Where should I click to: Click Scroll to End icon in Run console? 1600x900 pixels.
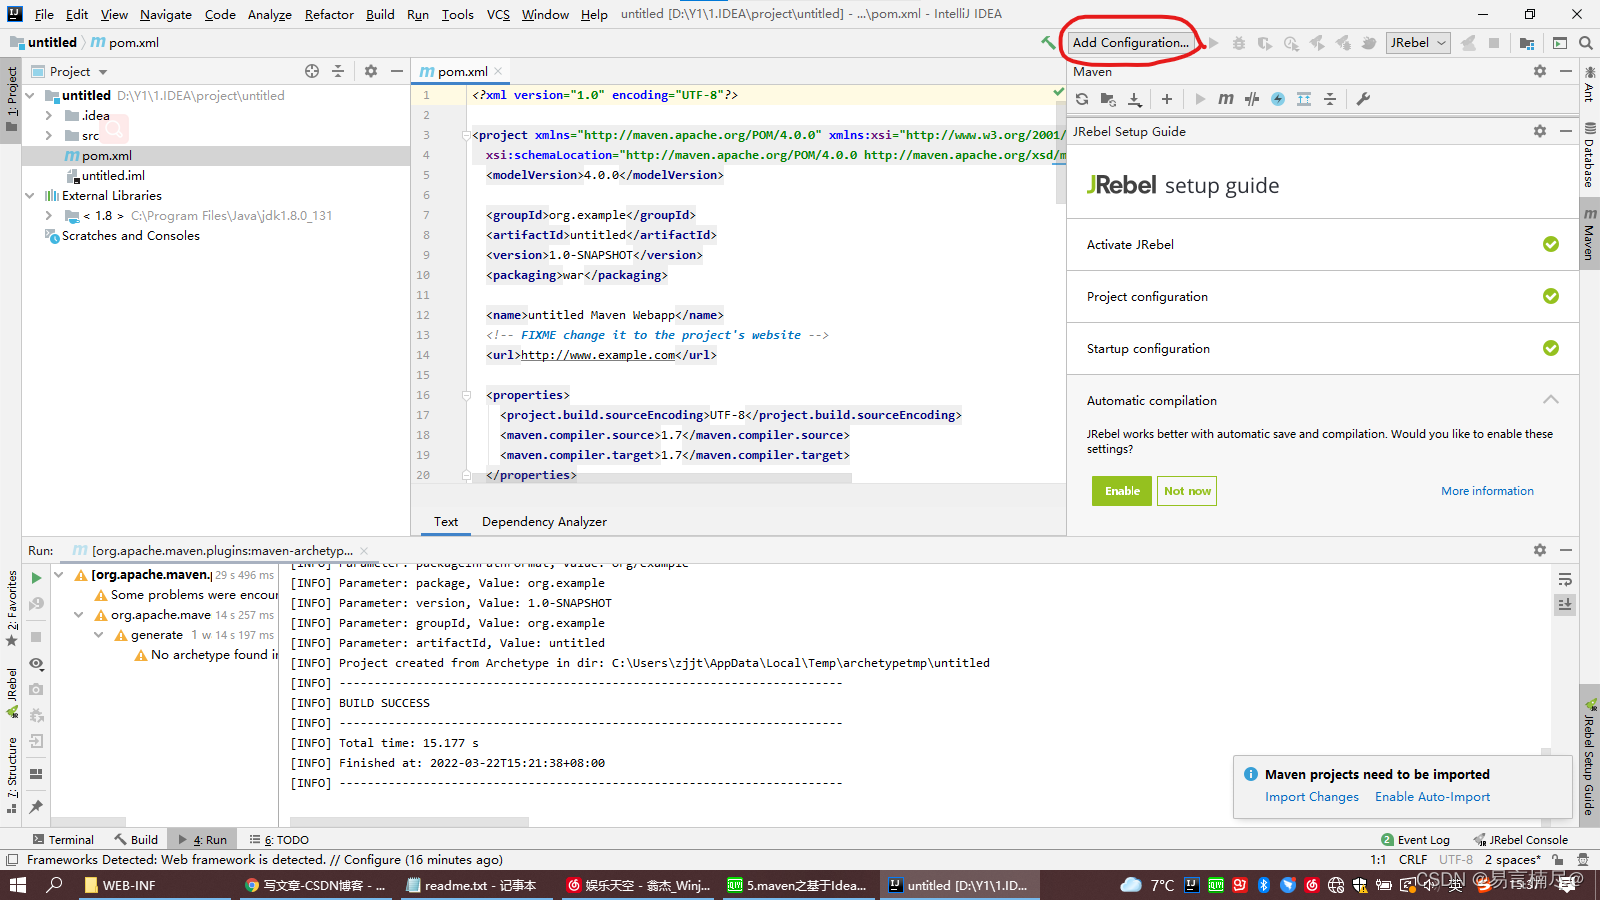coord(1565,604)
